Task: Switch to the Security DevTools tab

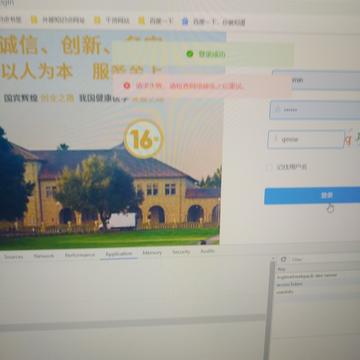Action: click(181, 252)
